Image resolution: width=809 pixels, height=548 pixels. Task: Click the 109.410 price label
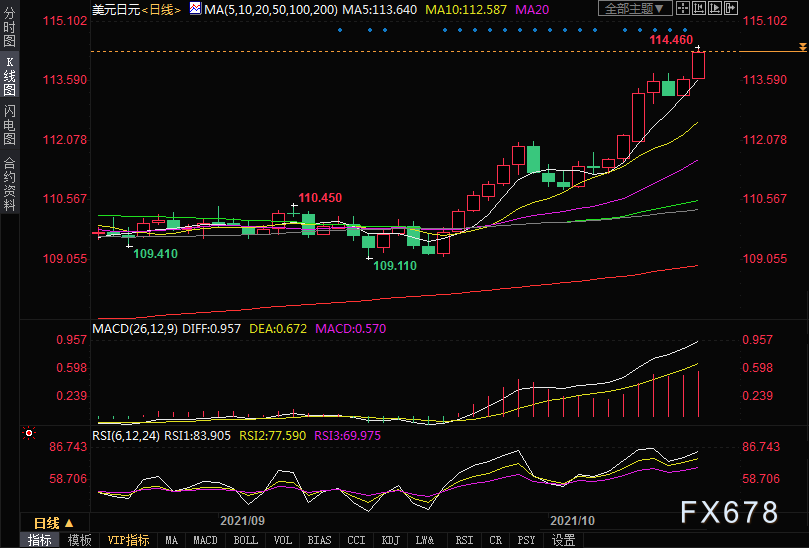155,253
